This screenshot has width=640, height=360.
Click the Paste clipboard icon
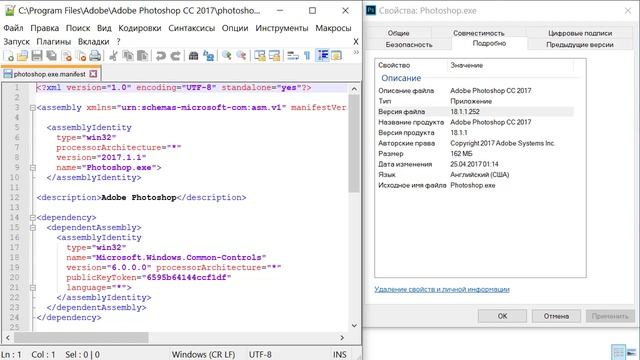(x=142, y=56)
